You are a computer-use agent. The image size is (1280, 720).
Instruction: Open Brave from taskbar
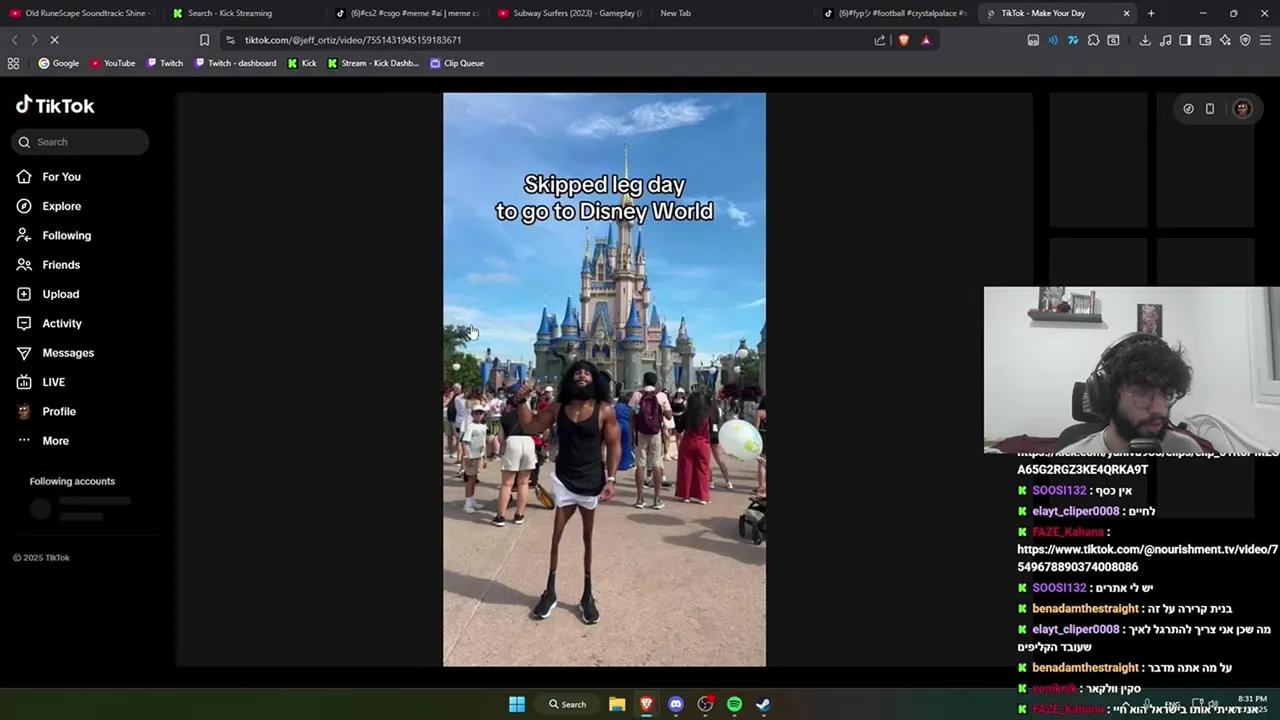[x=646, y=704]
